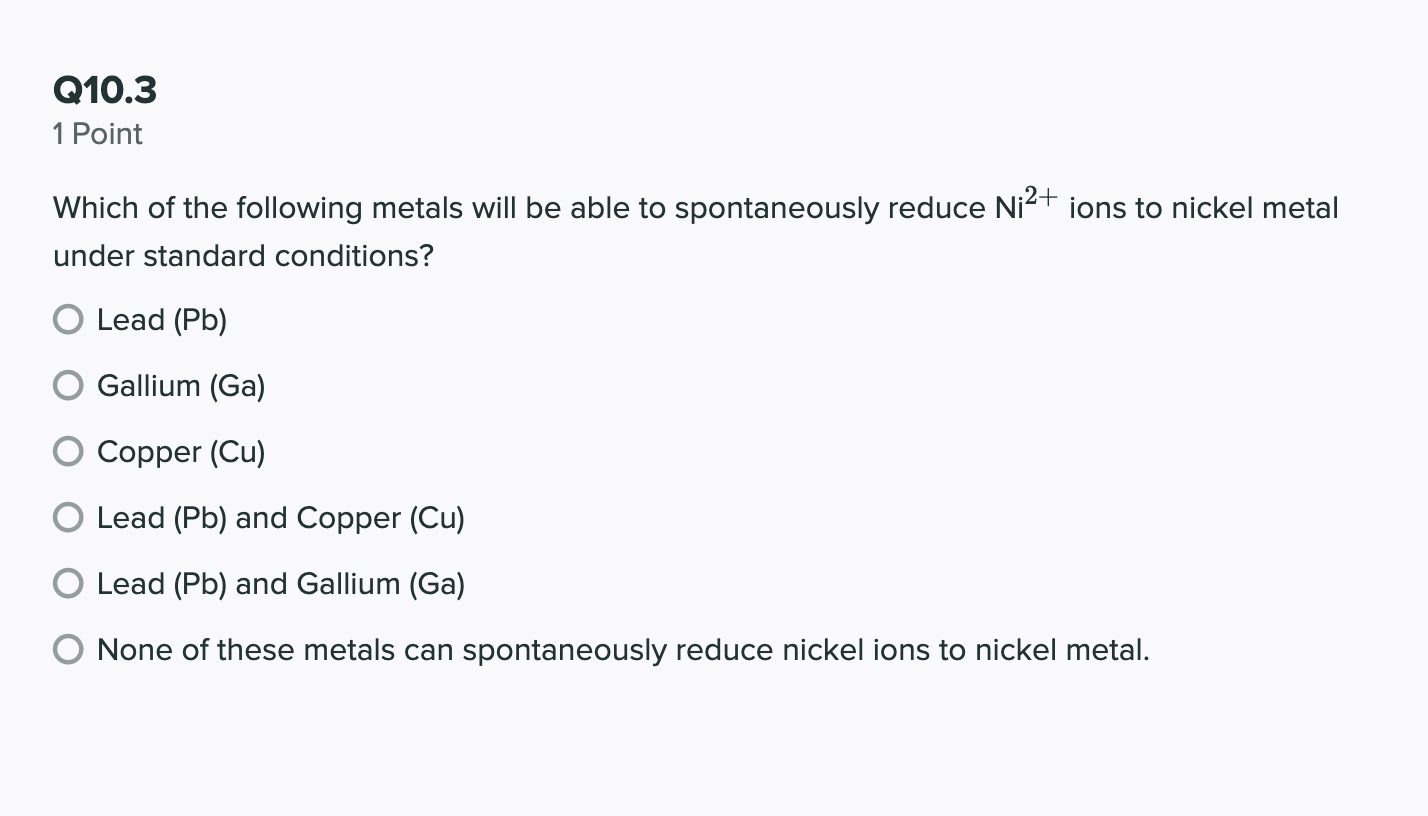Choose radio for Lead (Pb) and Gallium (Ga)
Image resolution: width=1428 pixels, height=816 pixels.
68,584
